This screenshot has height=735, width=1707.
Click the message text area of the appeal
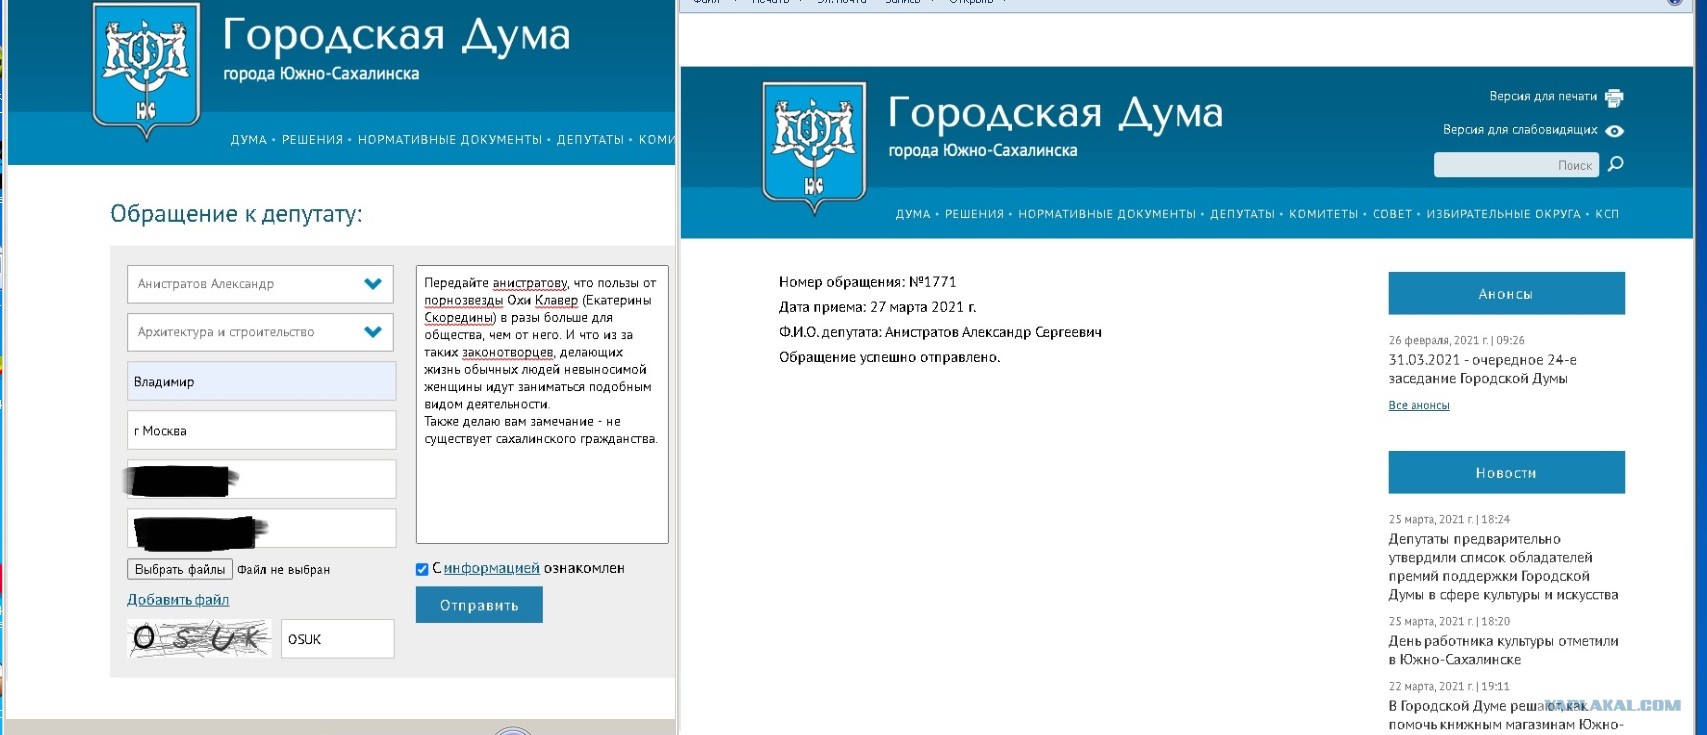click(x=542, y=404)
